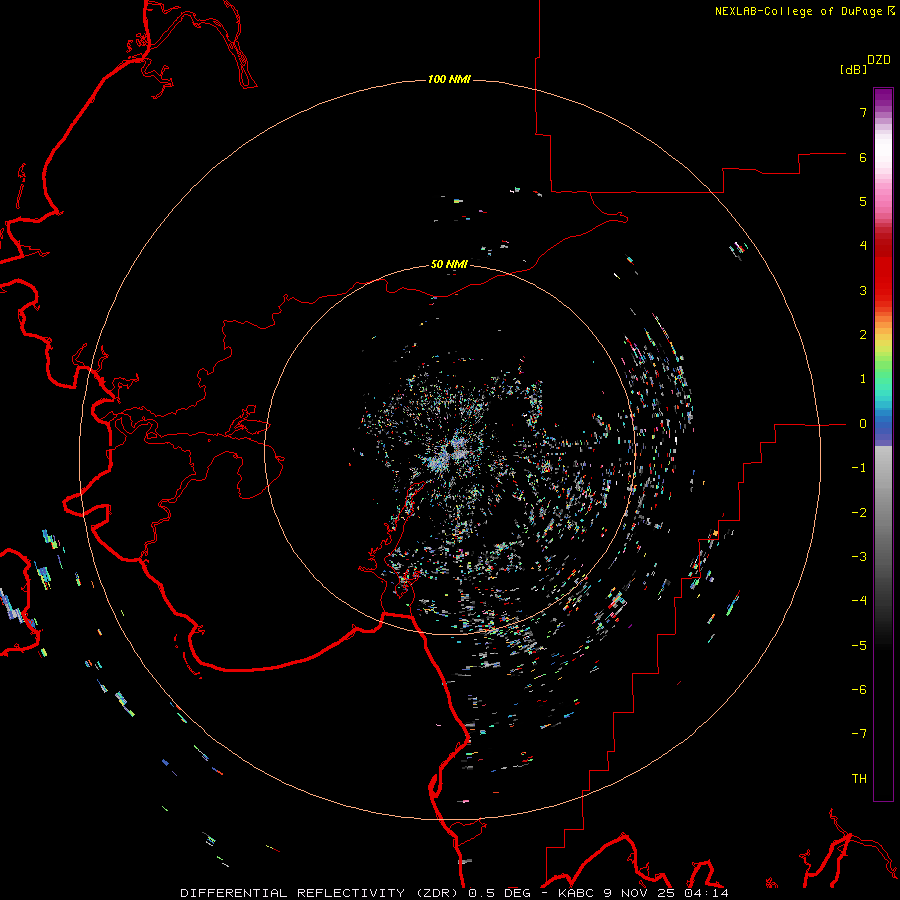Click the -6 value on color scale
The height and width of the screenshot is (900, 900).
(859, 689)
